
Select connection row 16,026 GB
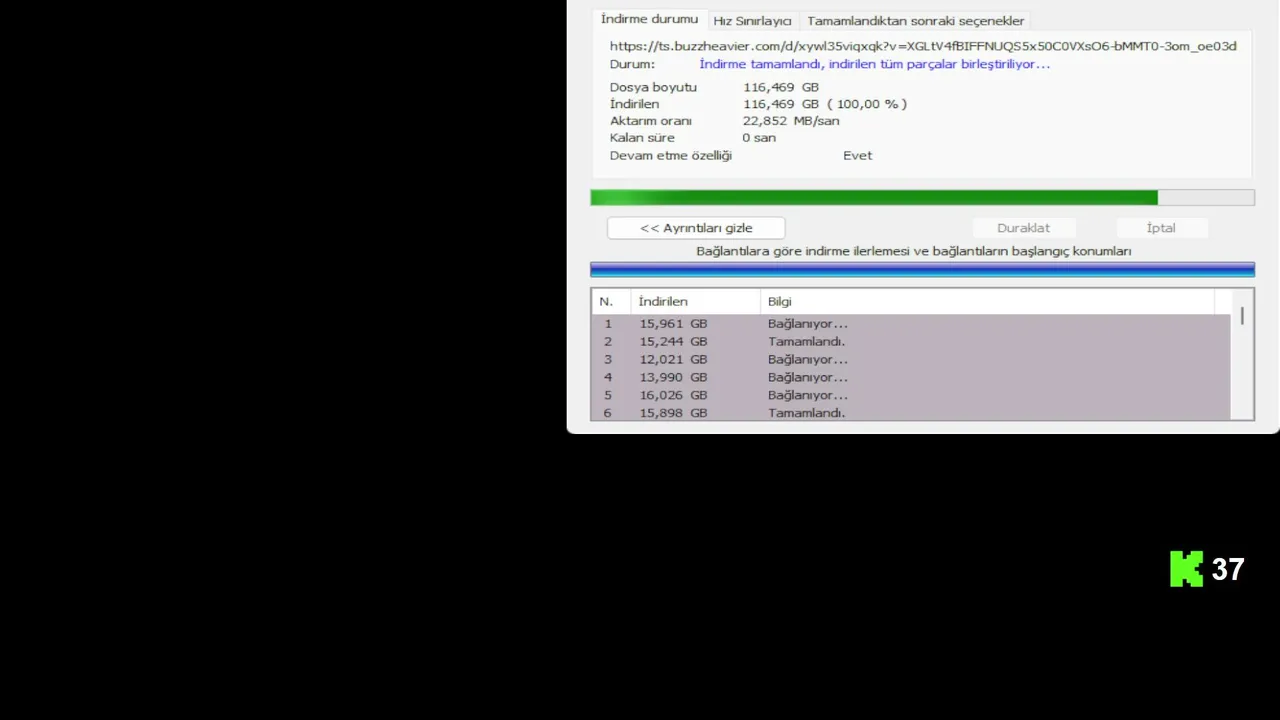pyautogui.click(x=911, y=395)
